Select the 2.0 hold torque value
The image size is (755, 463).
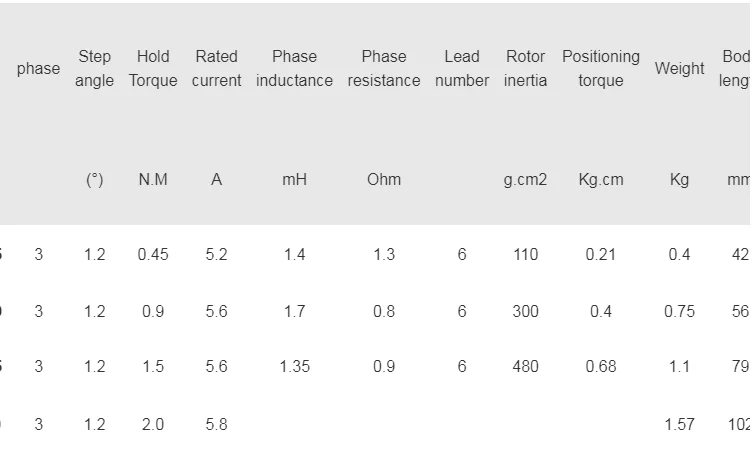[153, 424]
